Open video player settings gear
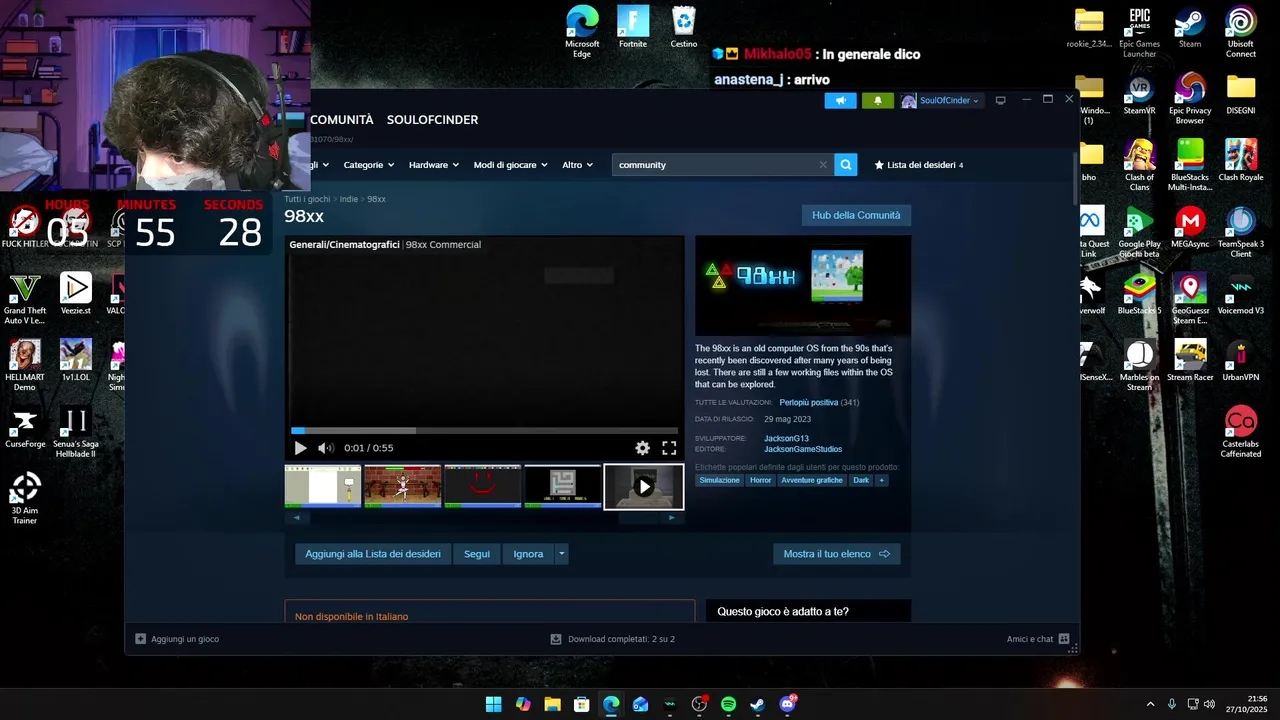The width and height of the screenshot is (1280, 720). point(642,448)
